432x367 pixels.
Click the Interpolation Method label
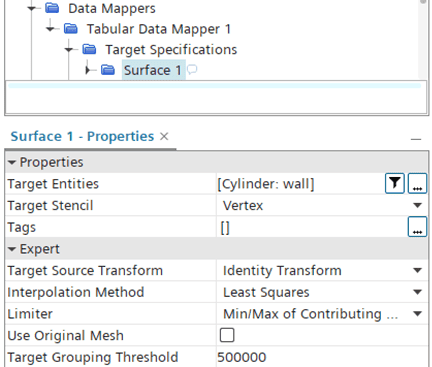(x=76, y=292)
